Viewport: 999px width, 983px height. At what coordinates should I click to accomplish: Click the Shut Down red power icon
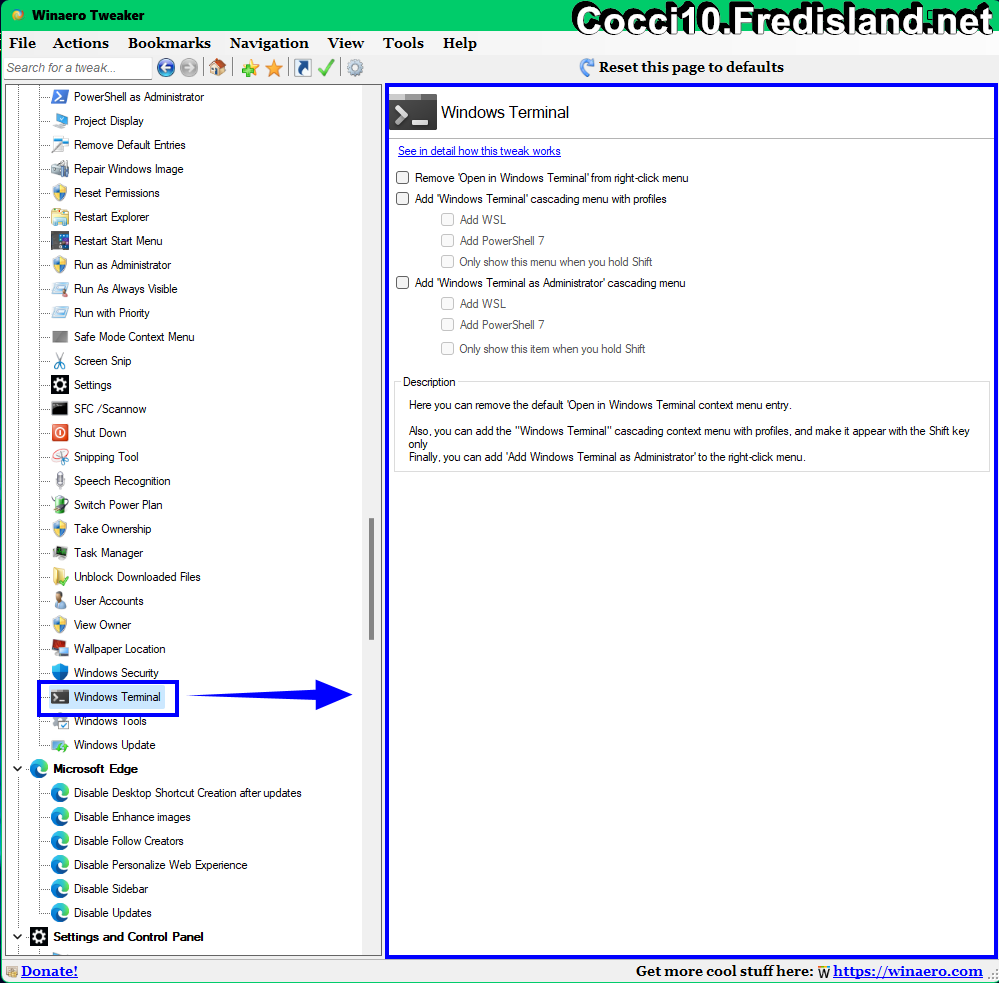tap(60, 433)
